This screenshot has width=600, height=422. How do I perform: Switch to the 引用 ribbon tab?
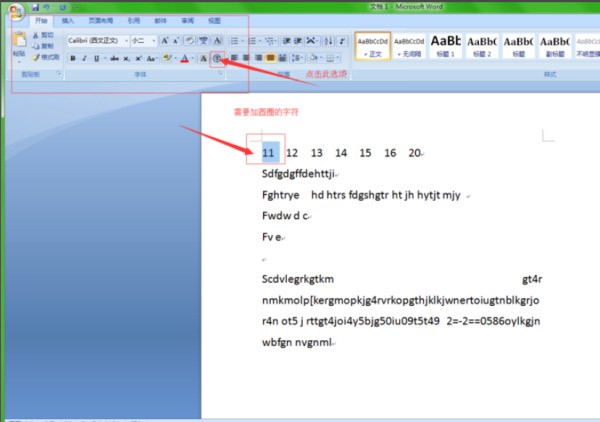(x=134, y=21)
